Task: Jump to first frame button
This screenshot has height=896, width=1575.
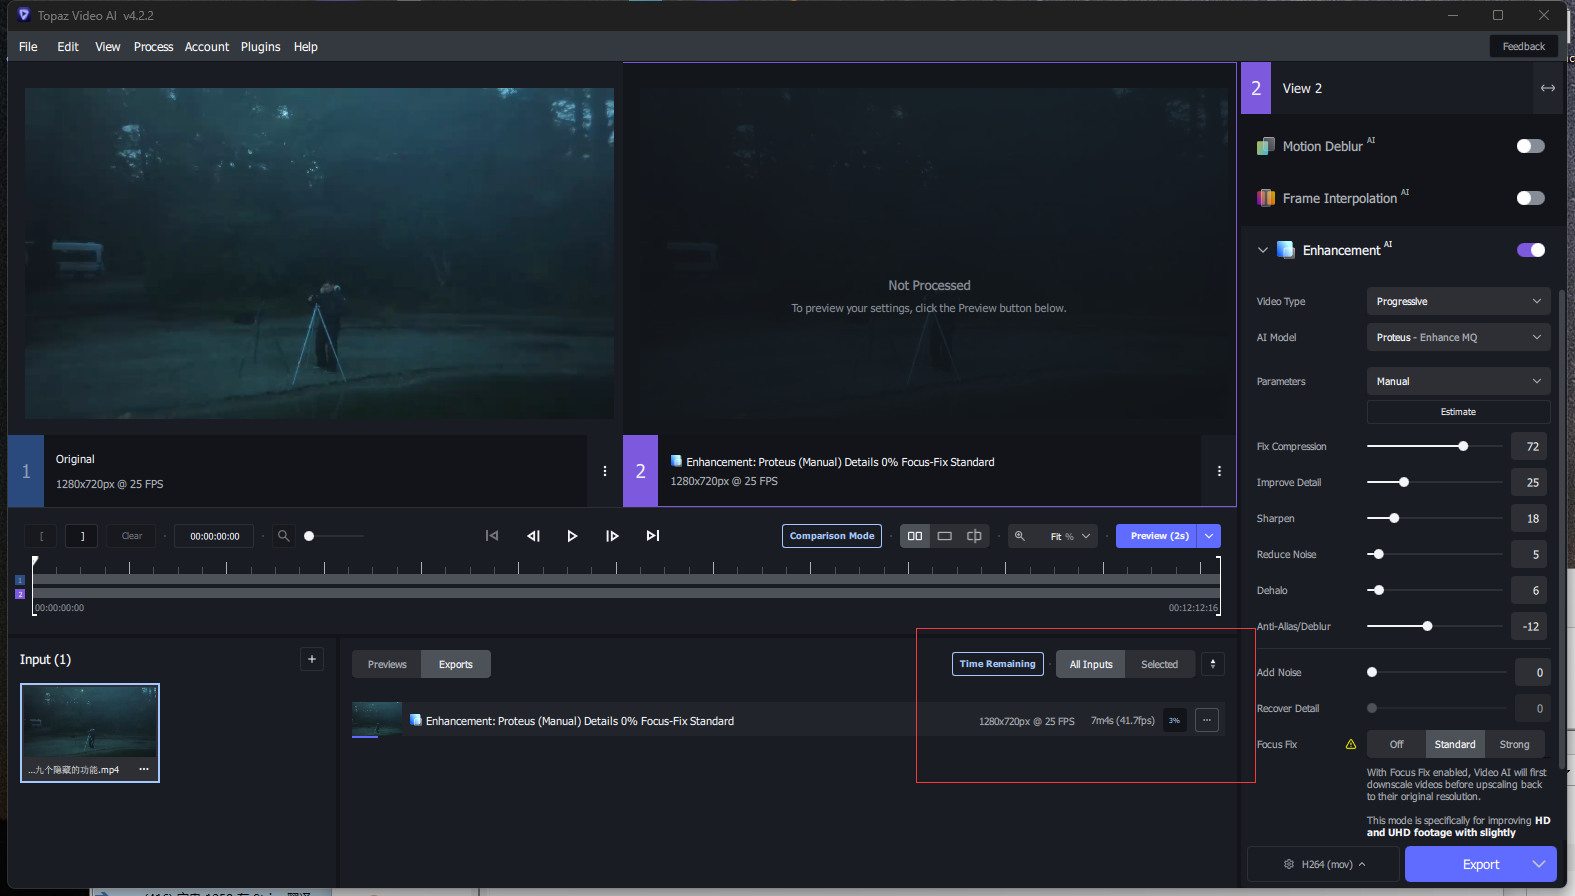Action: (x=492, y=536)
